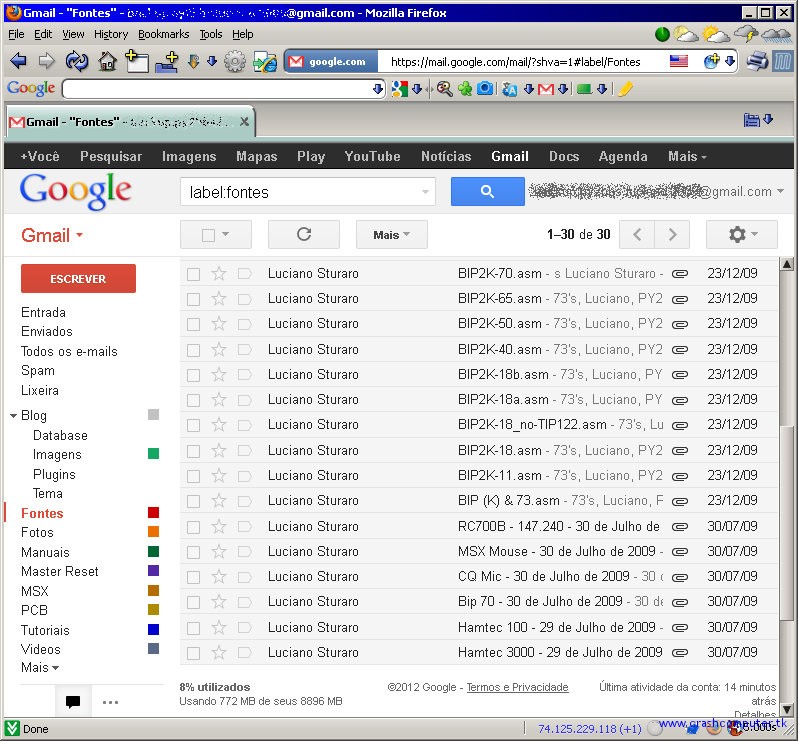
Task: Open the Mais actions dropdown above the list
Action: 391,235
